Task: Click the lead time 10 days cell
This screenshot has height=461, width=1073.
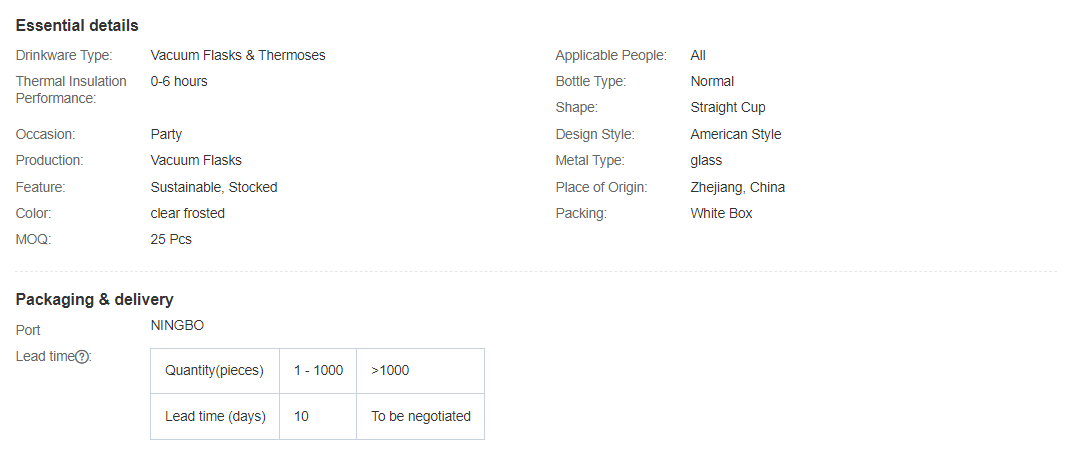Action: point(301,416)
